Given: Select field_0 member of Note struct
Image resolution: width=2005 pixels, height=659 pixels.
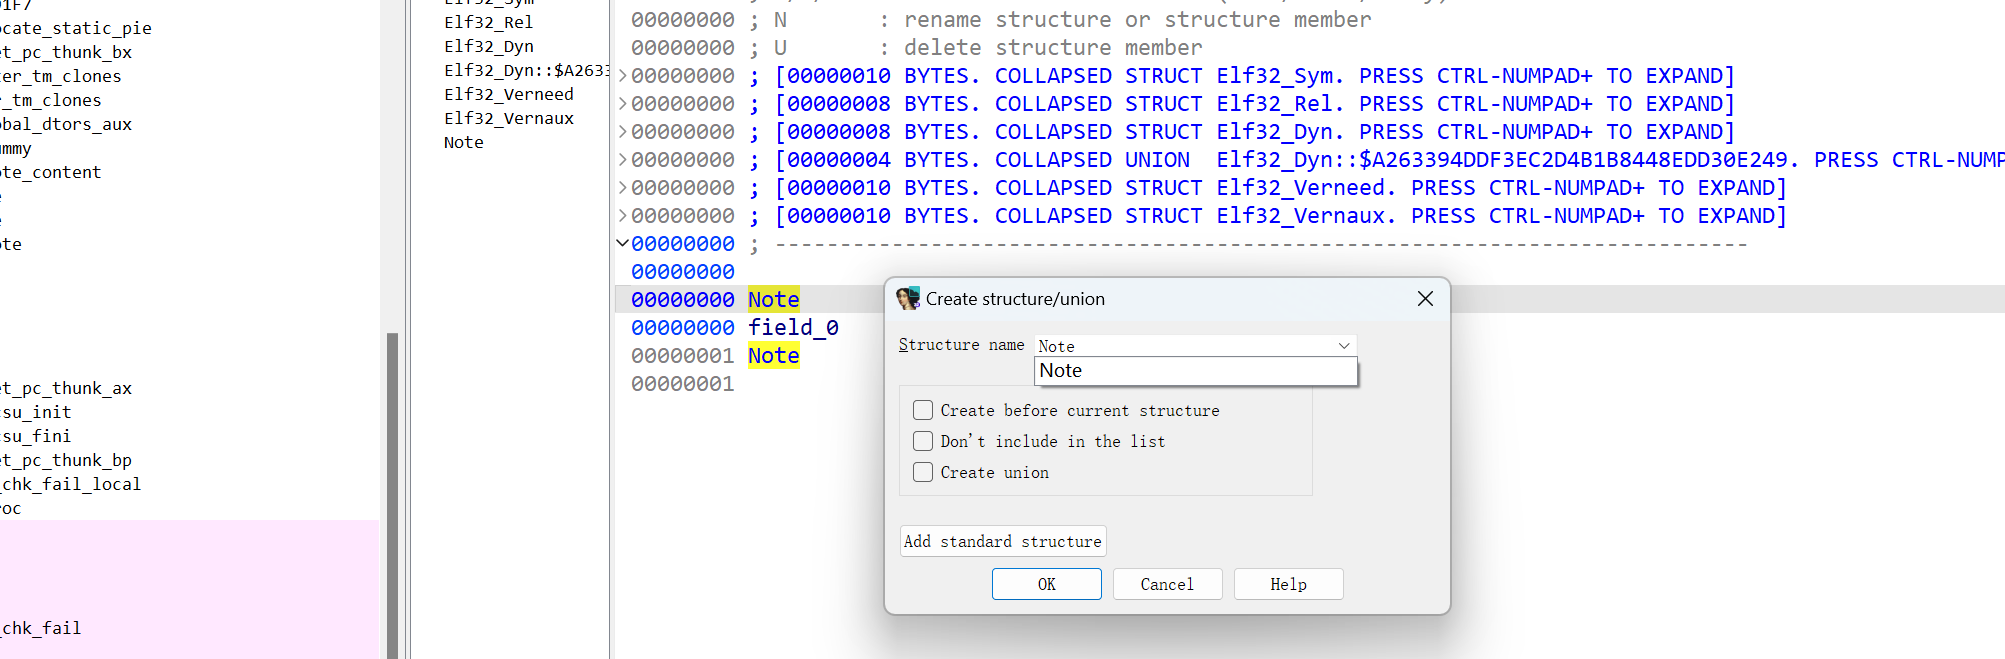Looking at the screenshot, I should tap(793, 328).
